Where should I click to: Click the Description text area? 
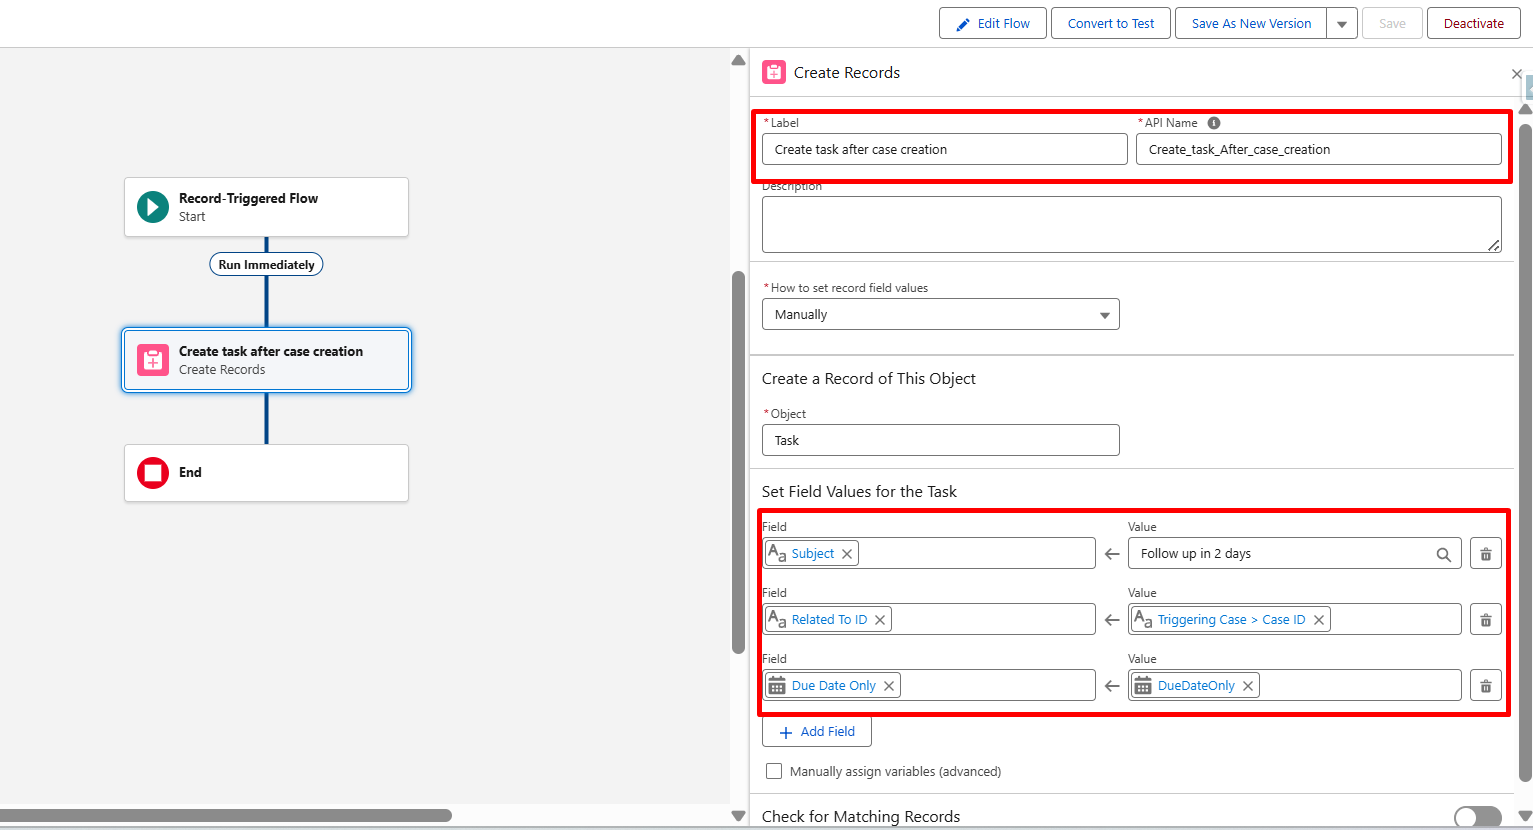[x=1132, y=224]
